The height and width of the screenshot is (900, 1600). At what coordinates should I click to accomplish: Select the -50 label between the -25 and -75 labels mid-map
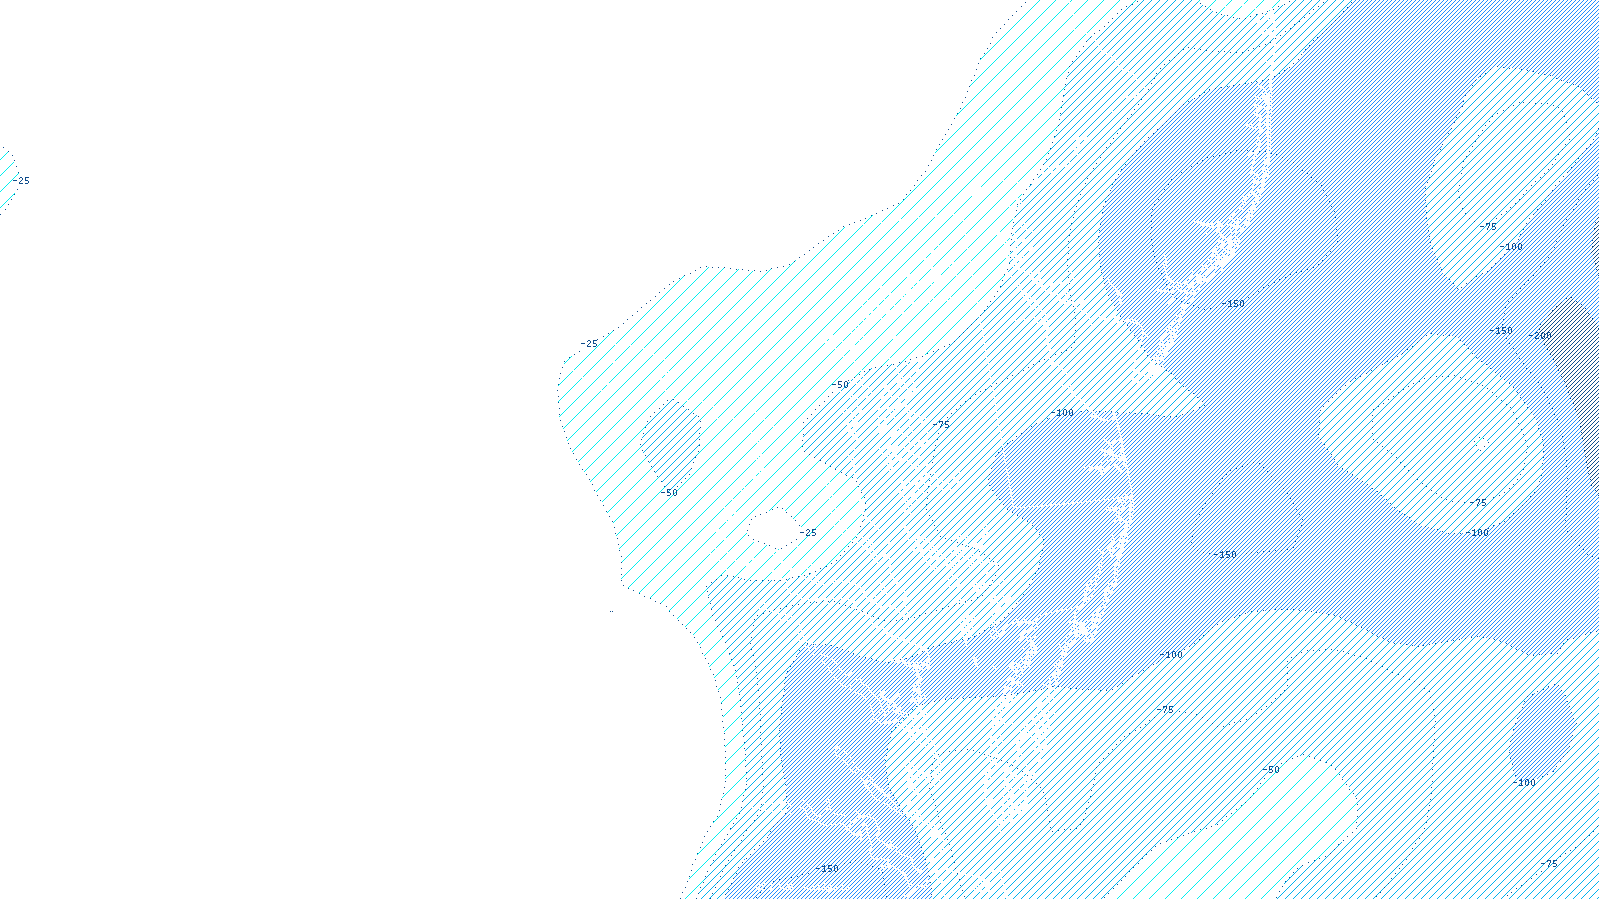click(x=840, y=385)
